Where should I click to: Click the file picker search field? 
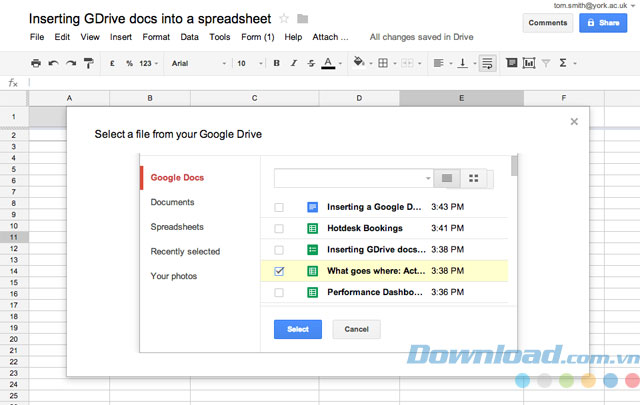pyautogui.click(x=348, y=178)
